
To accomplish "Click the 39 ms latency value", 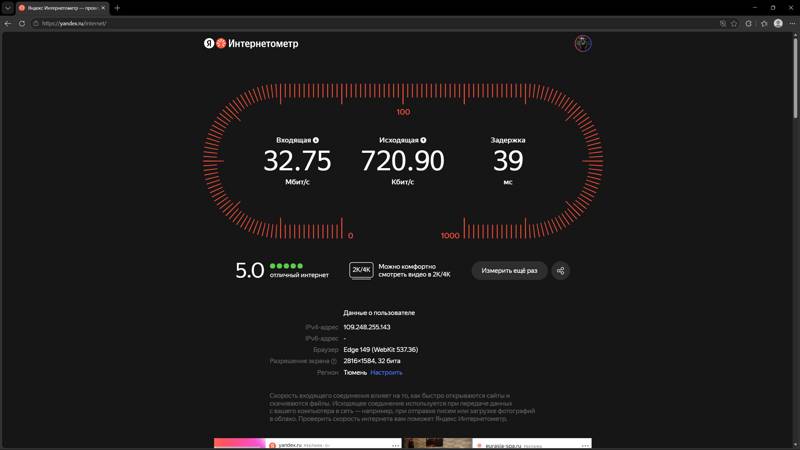I will pos(508,161).
